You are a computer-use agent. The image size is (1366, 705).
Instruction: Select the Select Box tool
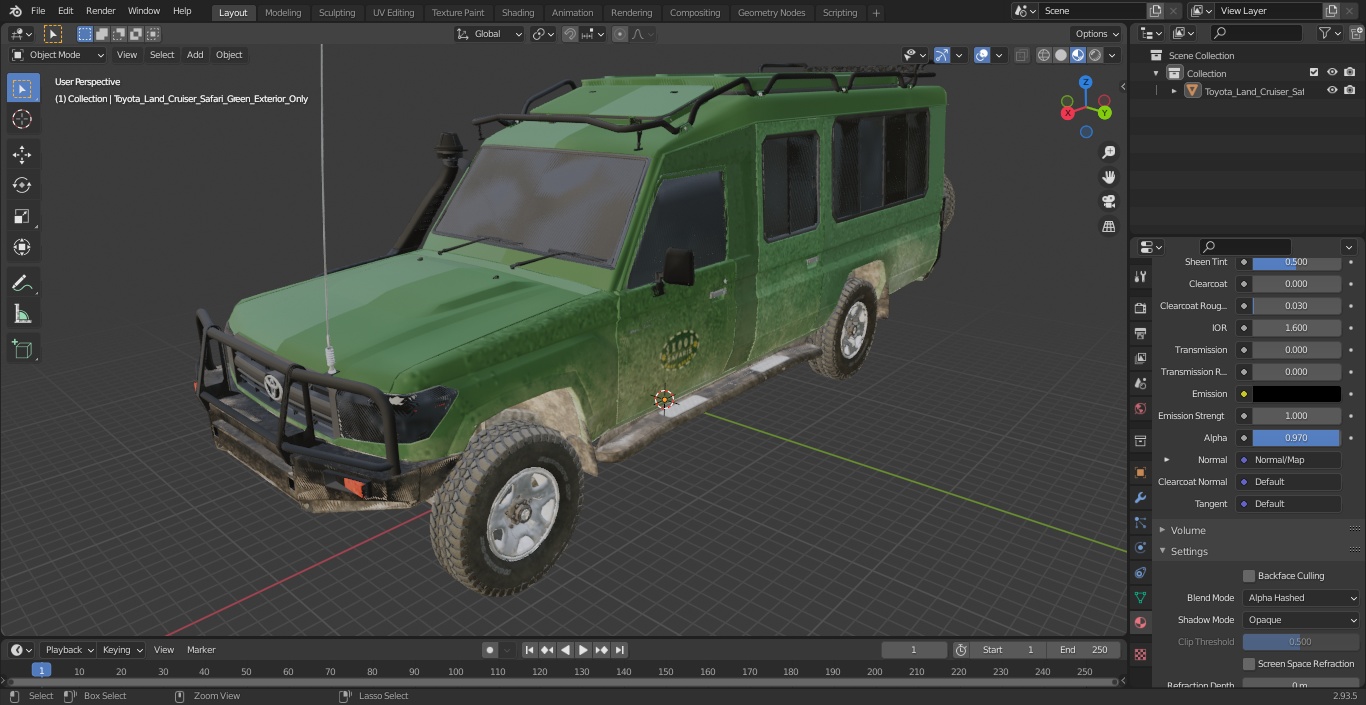point(22,88)
